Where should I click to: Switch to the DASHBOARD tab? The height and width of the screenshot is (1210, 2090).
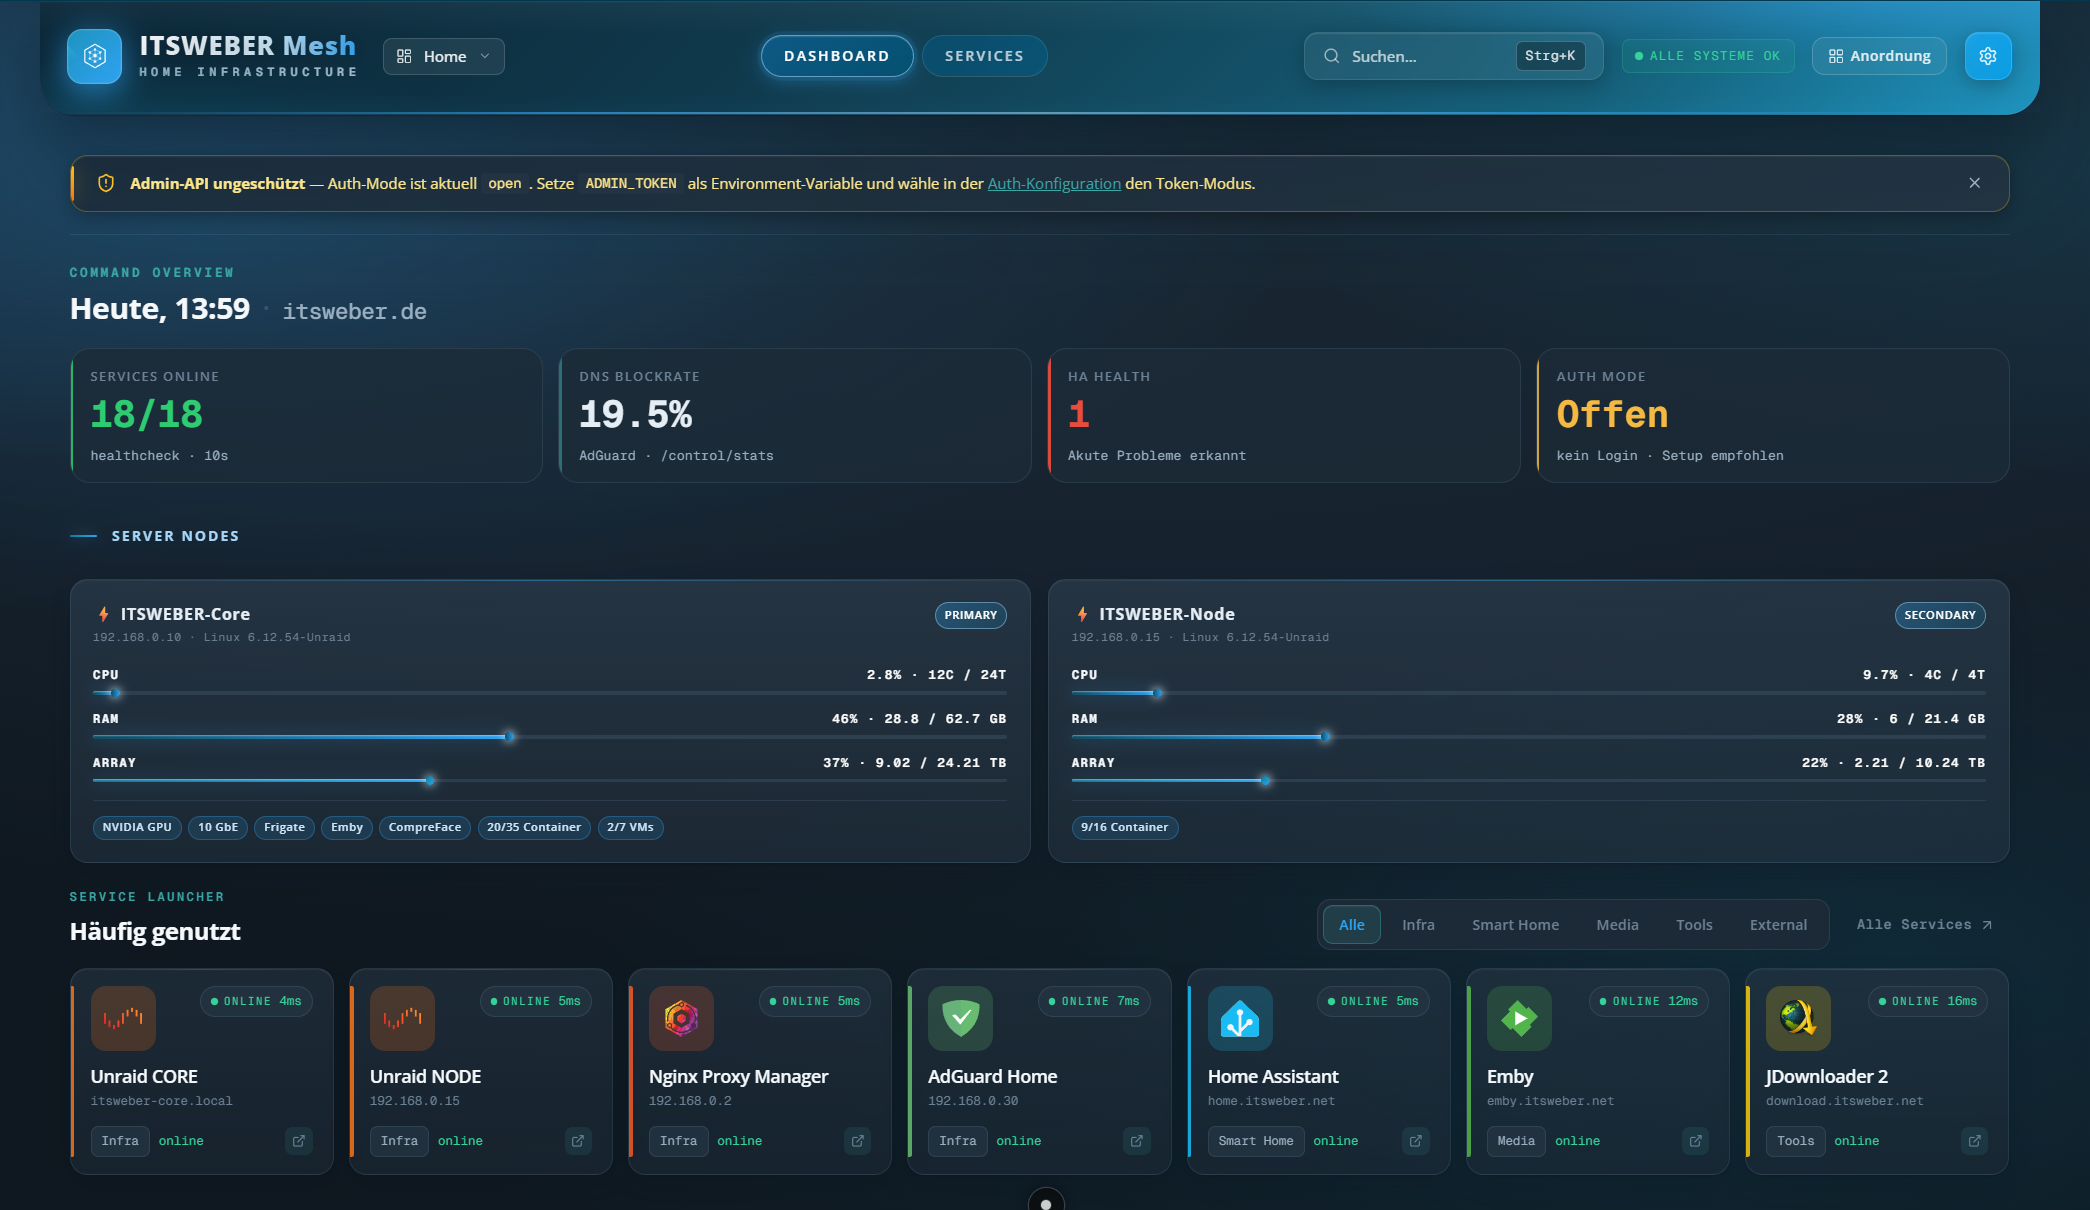837,56
